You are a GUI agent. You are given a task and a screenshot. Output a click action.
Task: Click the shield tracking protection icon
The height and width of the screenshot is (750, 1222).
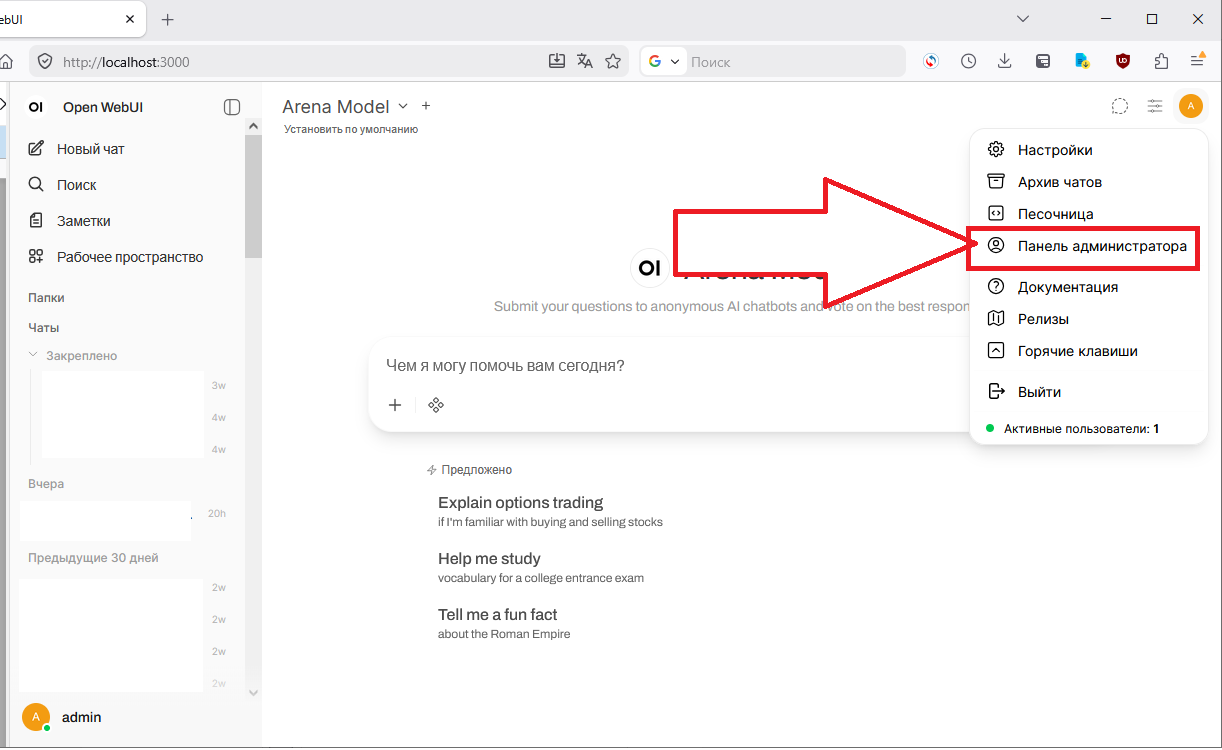44,62
